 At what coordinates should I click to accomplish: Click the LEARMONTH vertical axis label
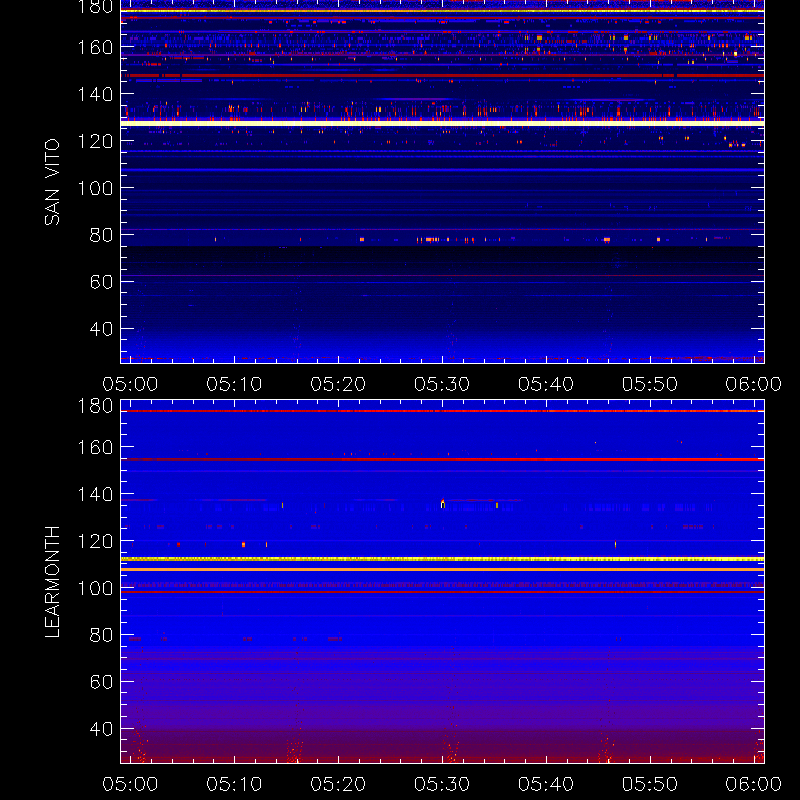pyautogui.click(x=52, y=582)
